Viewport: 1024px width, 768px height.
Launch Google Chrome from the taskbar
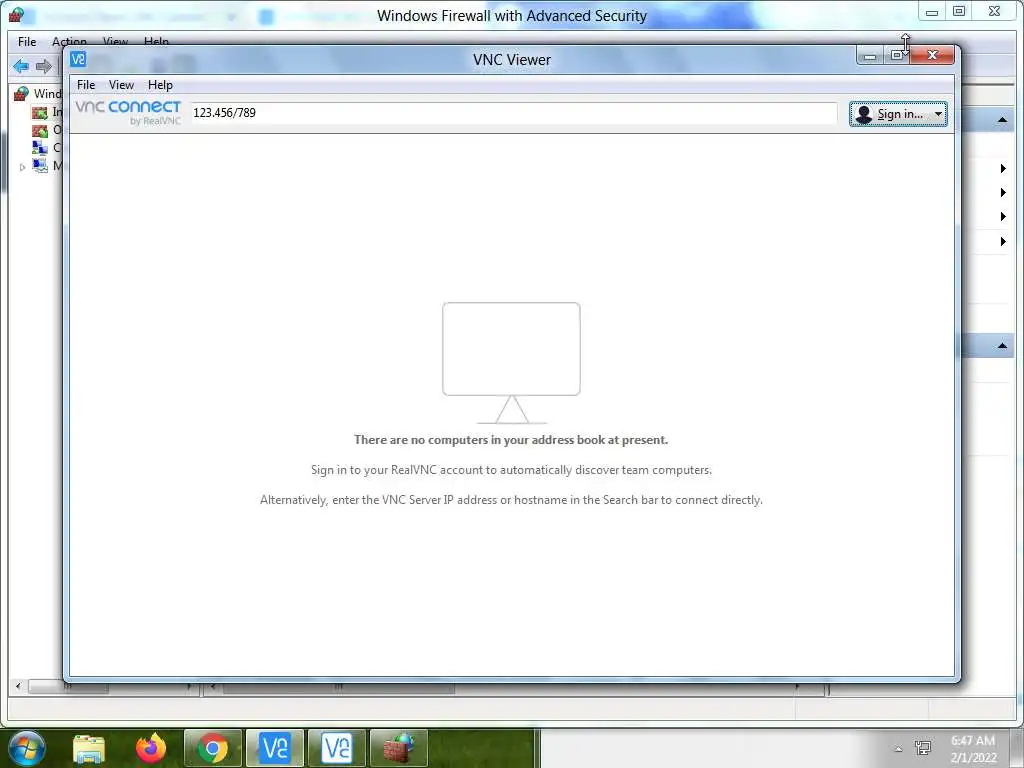[x=213, y=748]
